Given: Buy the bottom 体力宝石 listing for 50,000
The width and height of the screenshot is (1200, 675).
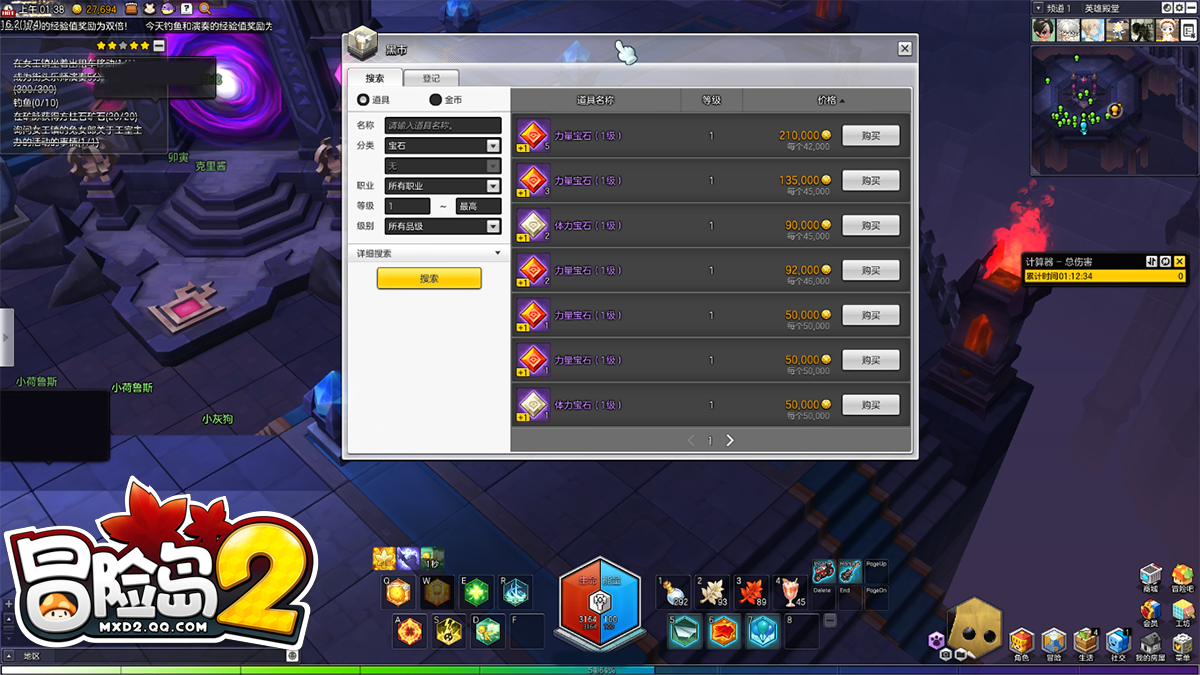Looking at the screenshot, I should pos(871,405).
